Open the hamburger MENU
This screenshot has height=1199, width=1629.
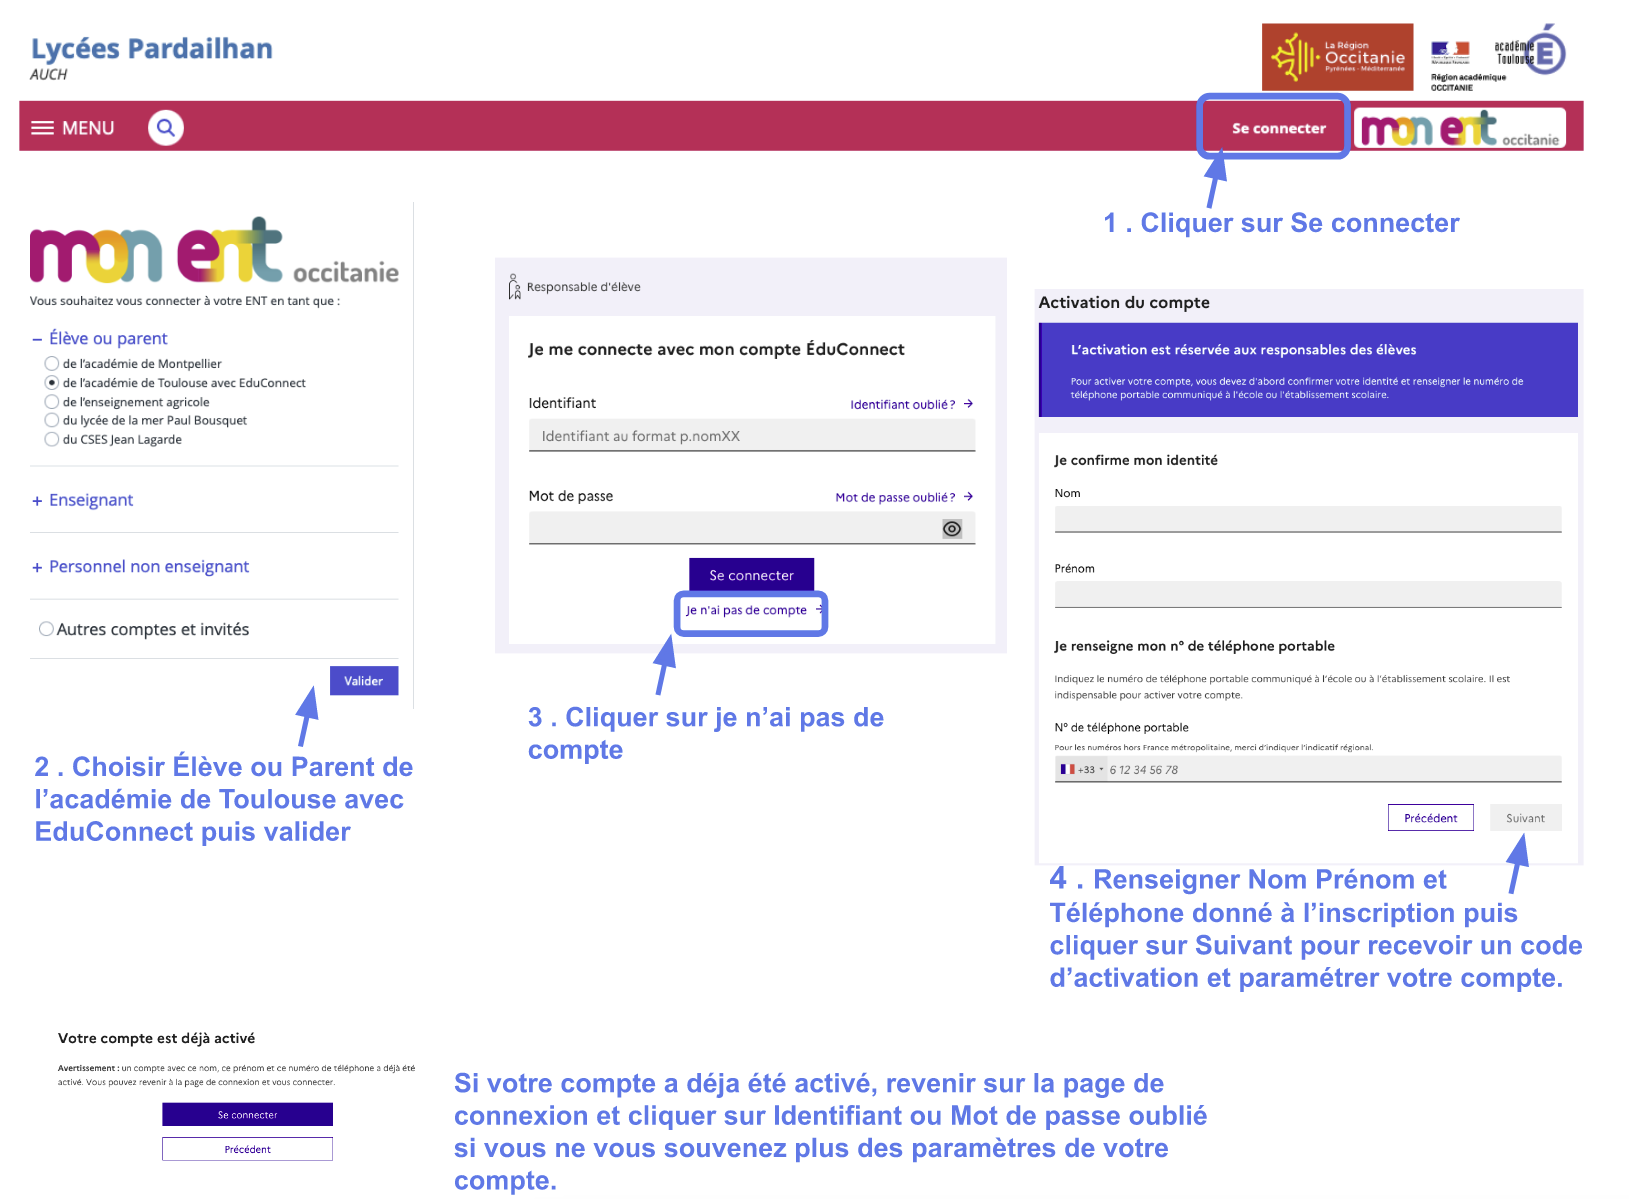pos(73,128)
